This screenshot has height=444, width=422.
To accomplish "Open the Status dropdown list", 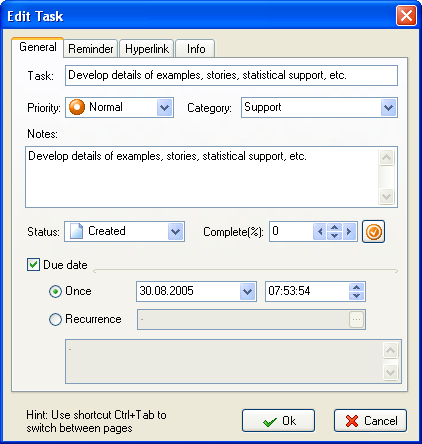I will point(176,232).
